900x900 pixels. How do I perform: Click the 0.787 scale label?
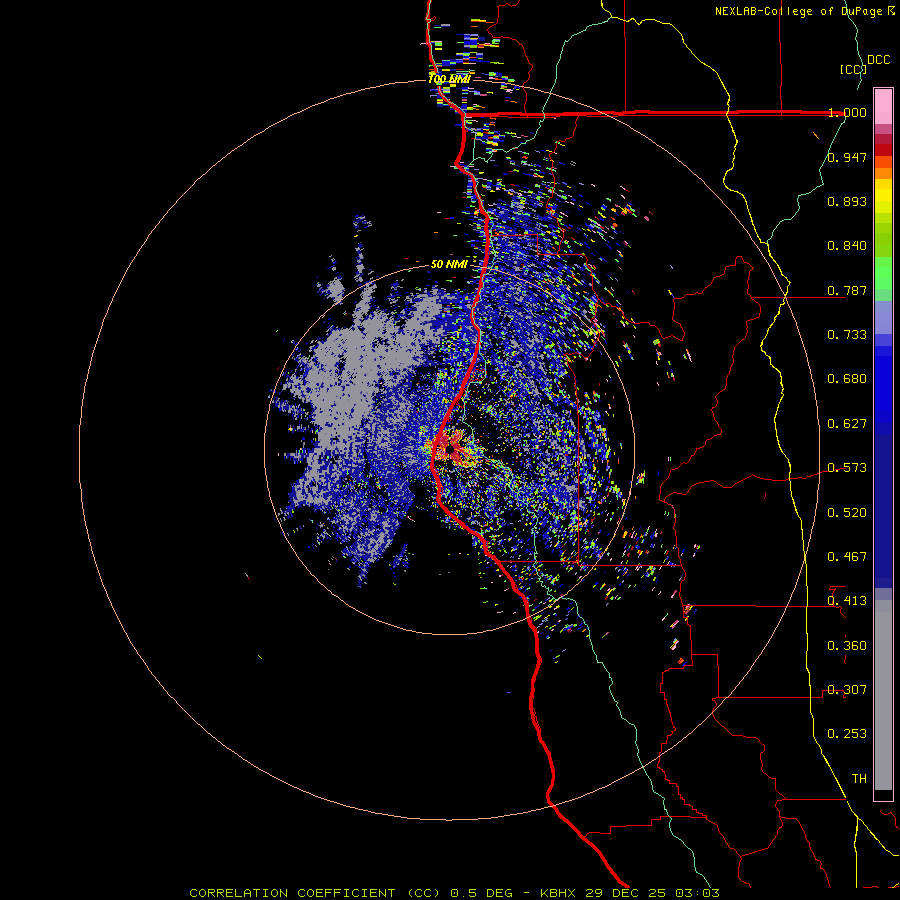(x=847, y=290)
